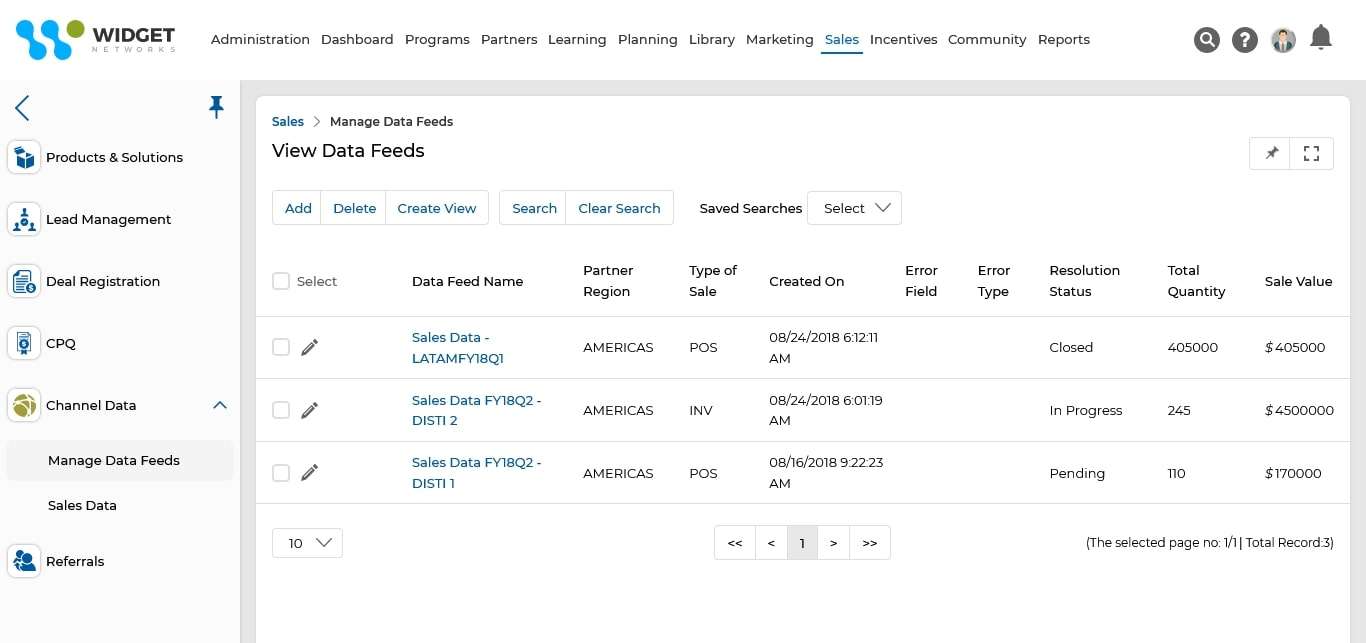Open the CPQ section icon
This screenshot has width=1366, height=643.
tap(23, 343)
